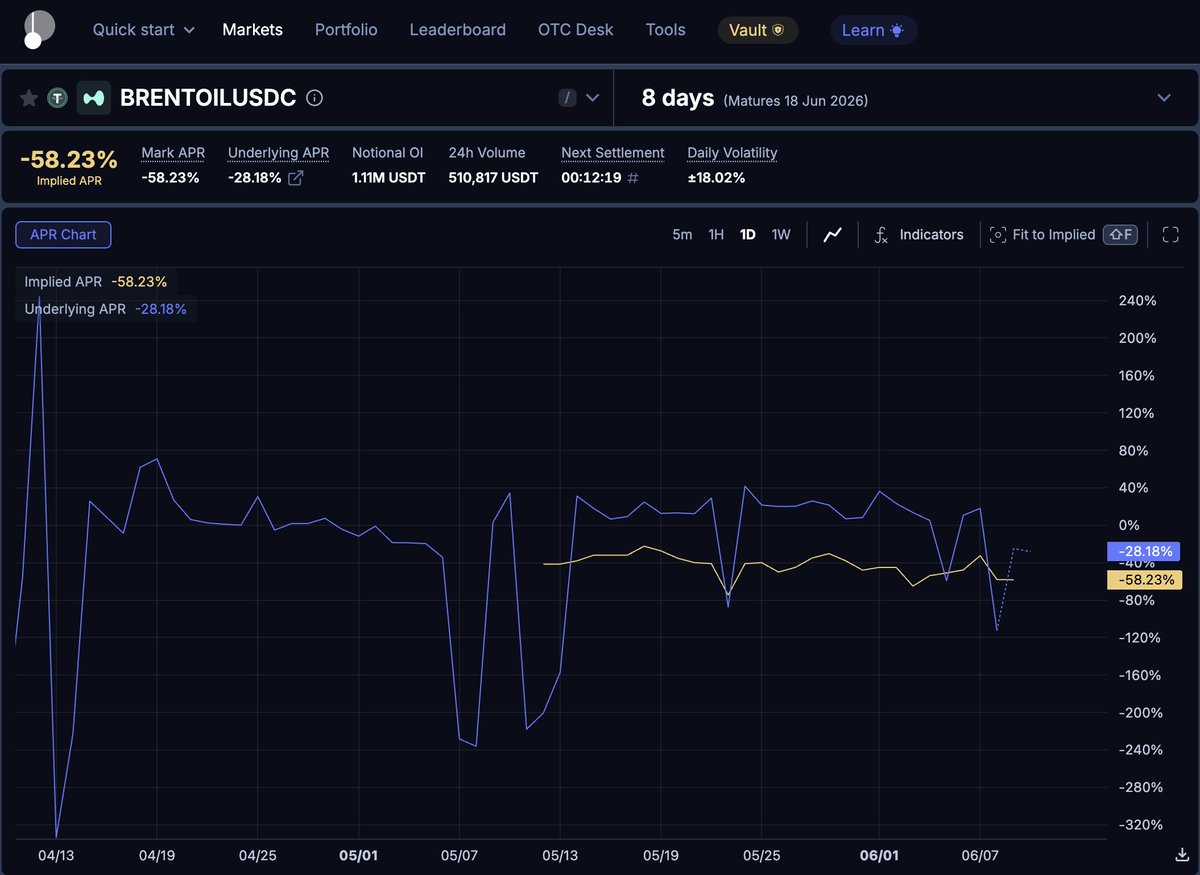Click the 8 days maturity label
The height and width of the screenshot is (875, 1200).
[678, 98]
